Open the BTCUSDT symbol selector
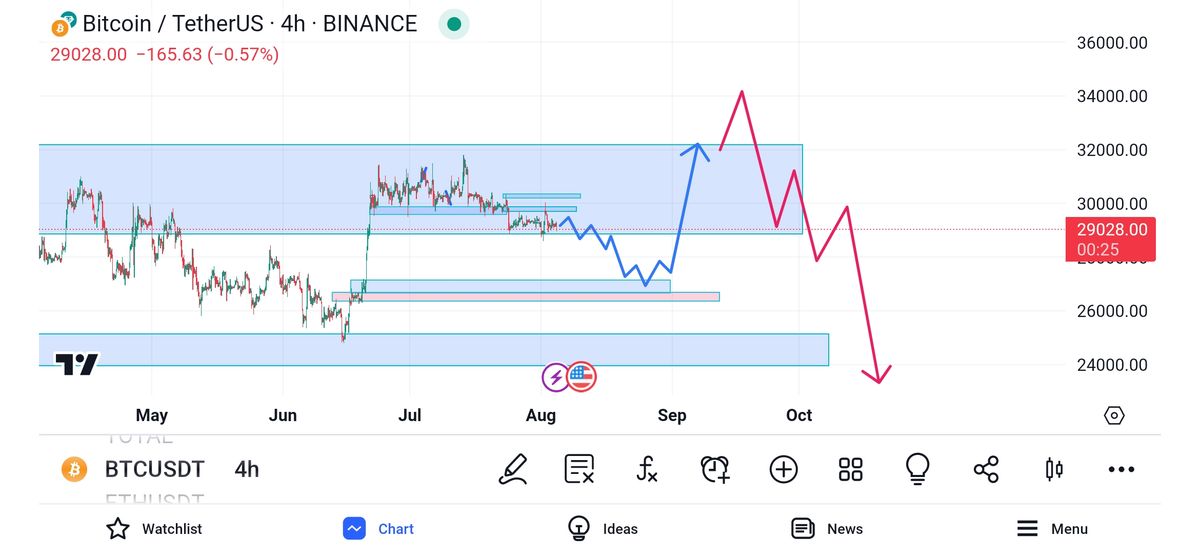Viewport: 1200px width, 554px height. coord(153,469)
